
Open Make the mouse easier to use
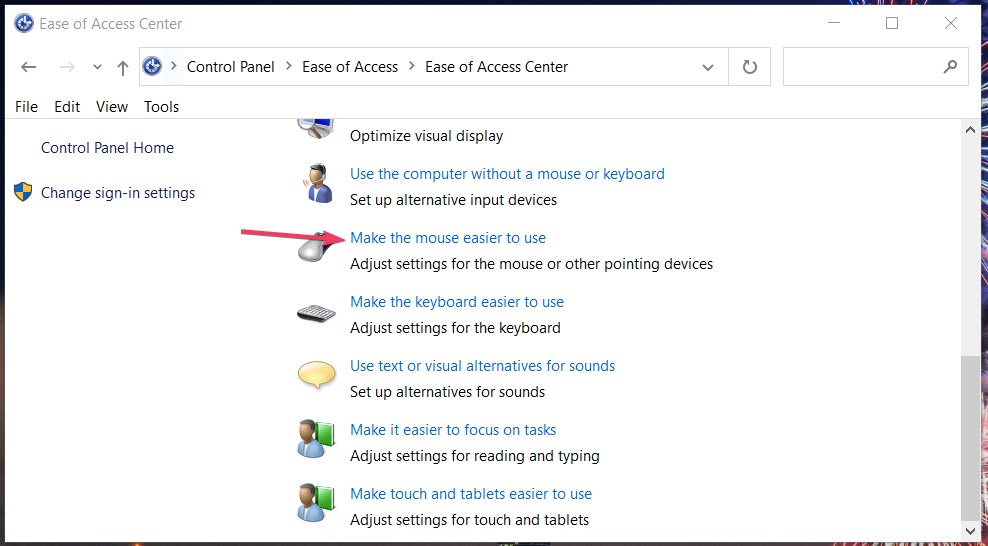448,238
